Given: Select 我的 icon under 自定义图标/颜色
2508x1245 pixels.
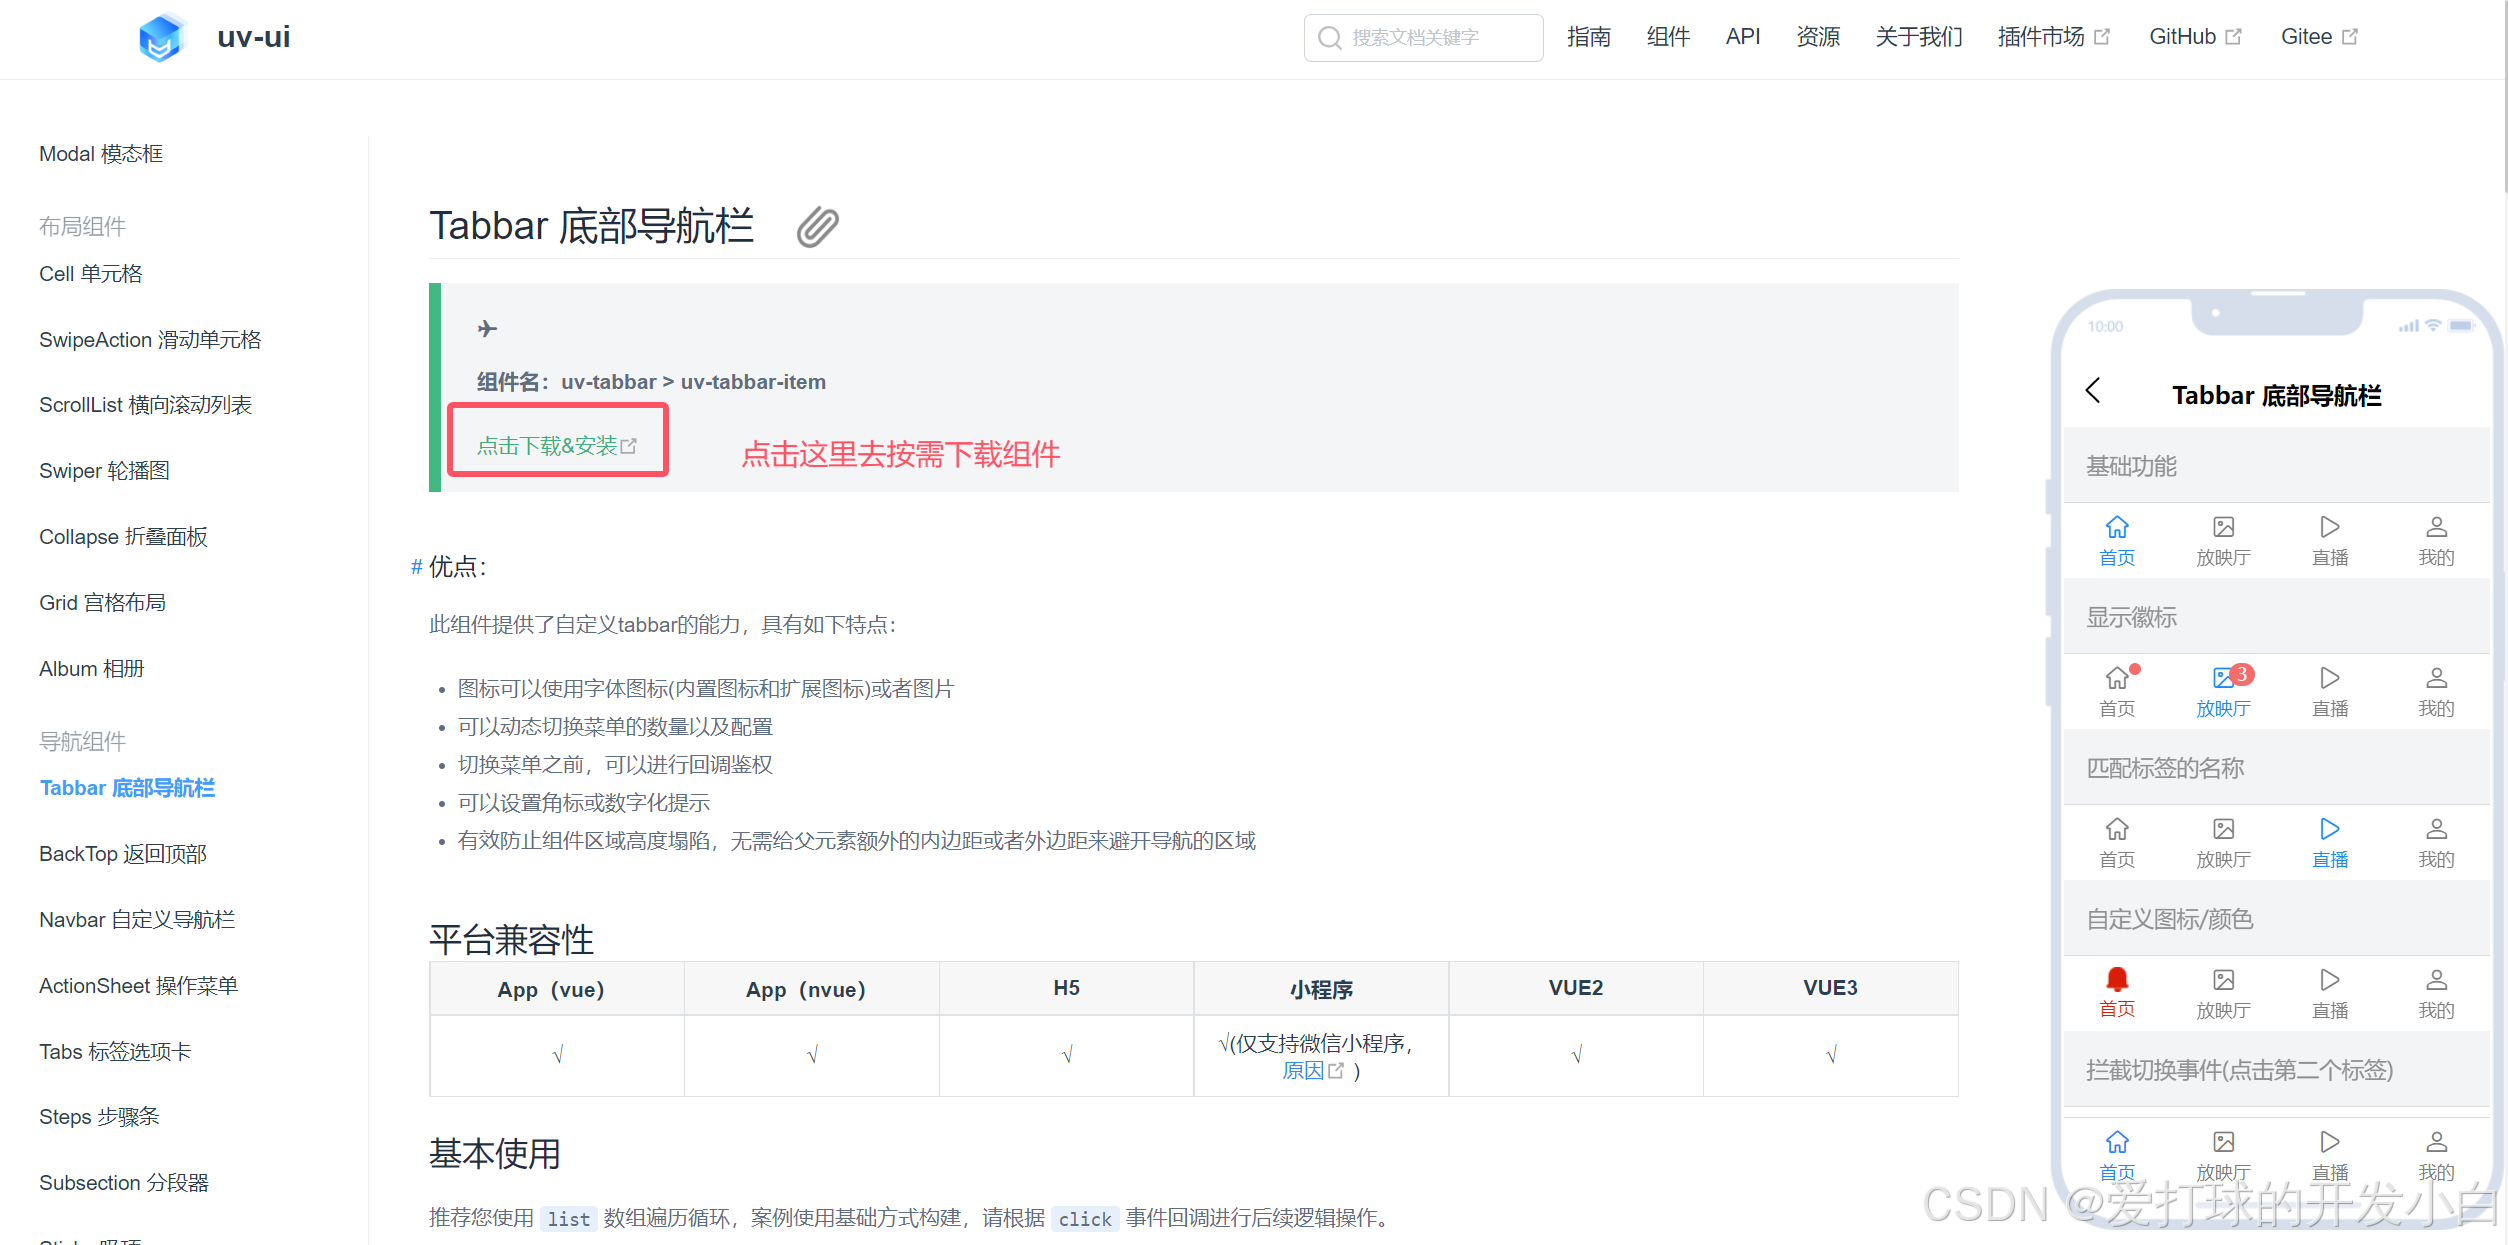Looking at the screenshot, I should (x=2437, y=980).
